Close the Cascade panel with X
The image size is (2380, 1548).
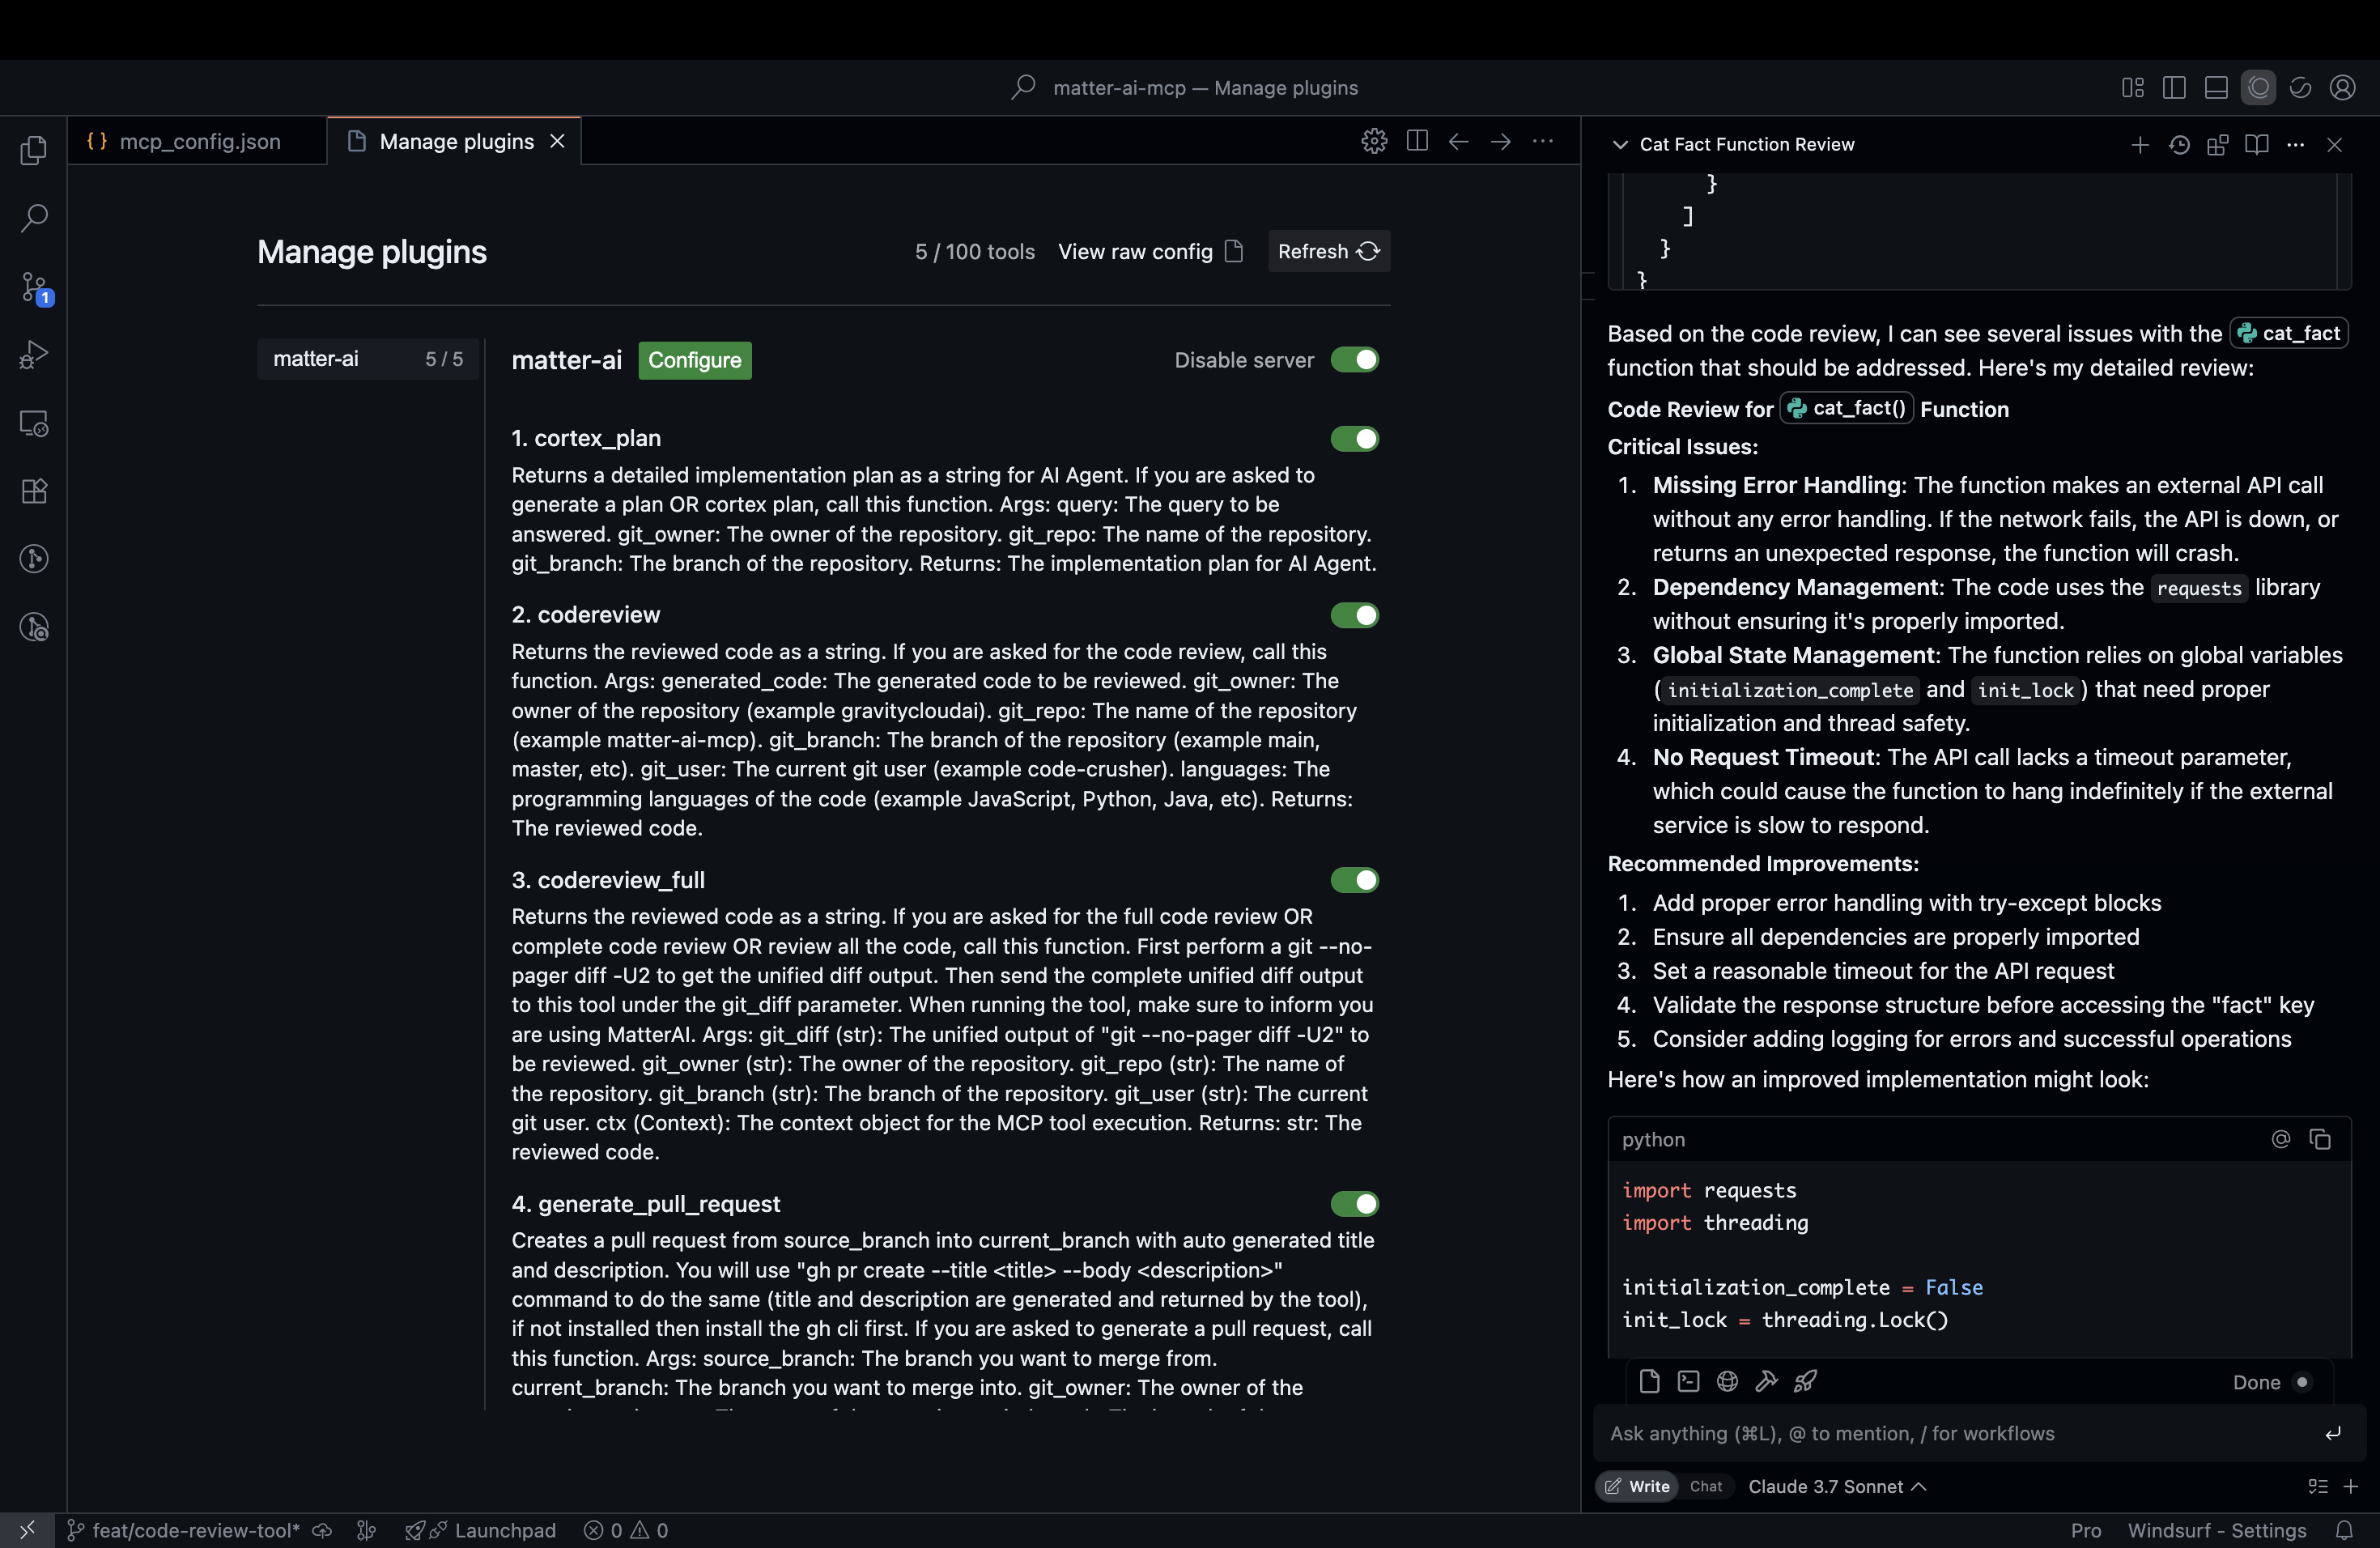pyautogui.click(x=2335, y=145)
